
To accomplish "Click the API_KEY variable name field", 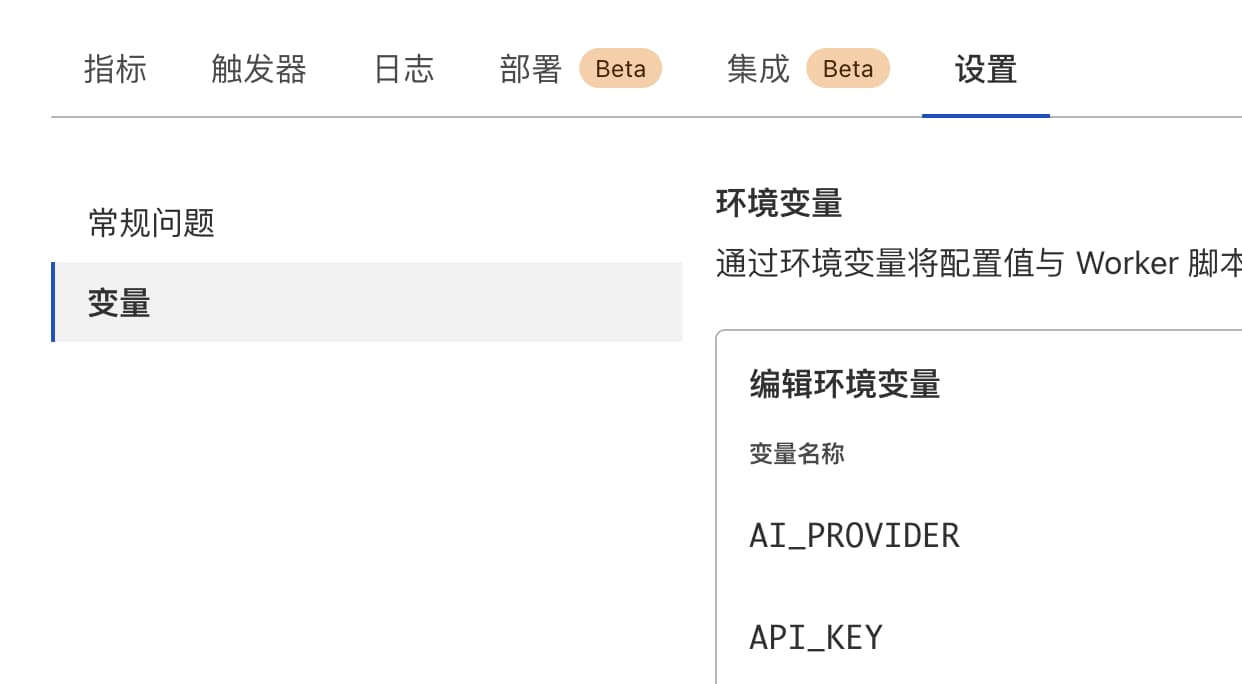I will [816, 637].
